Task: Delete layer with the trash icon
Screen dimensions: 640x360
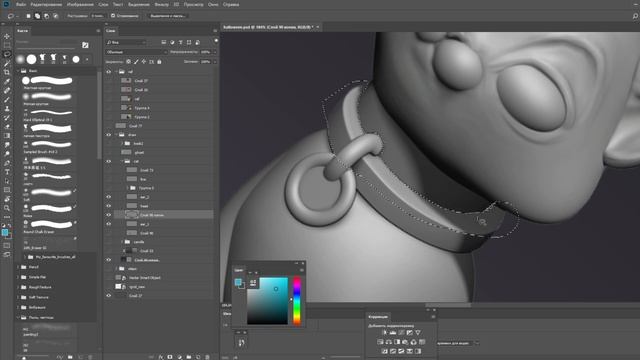Action: [207, 357]
